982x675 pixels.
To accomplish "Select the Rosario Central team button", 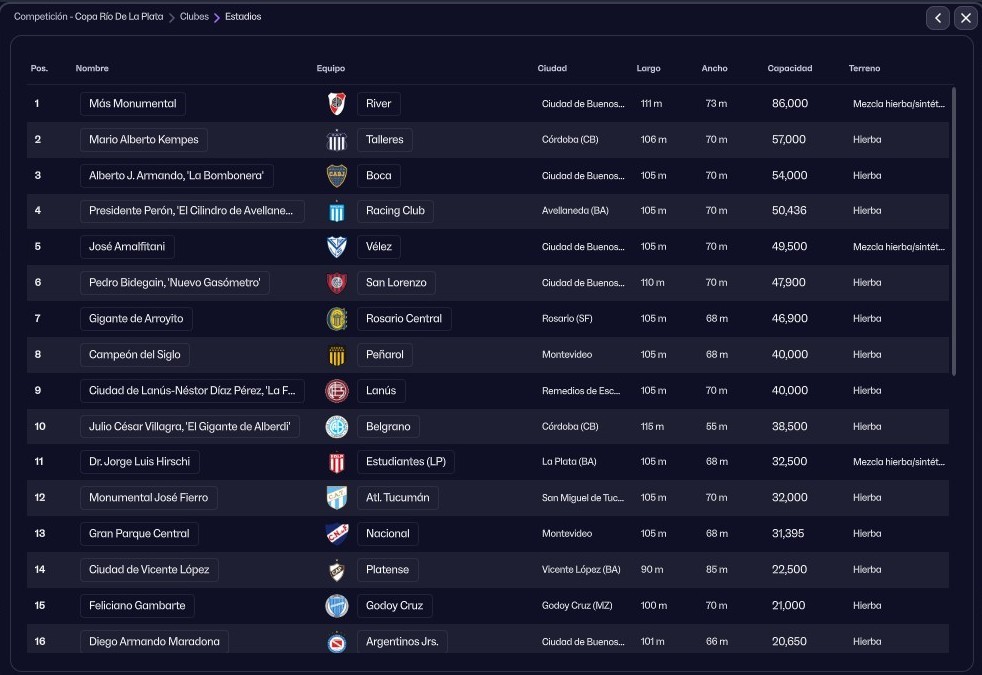I will 404,319.
